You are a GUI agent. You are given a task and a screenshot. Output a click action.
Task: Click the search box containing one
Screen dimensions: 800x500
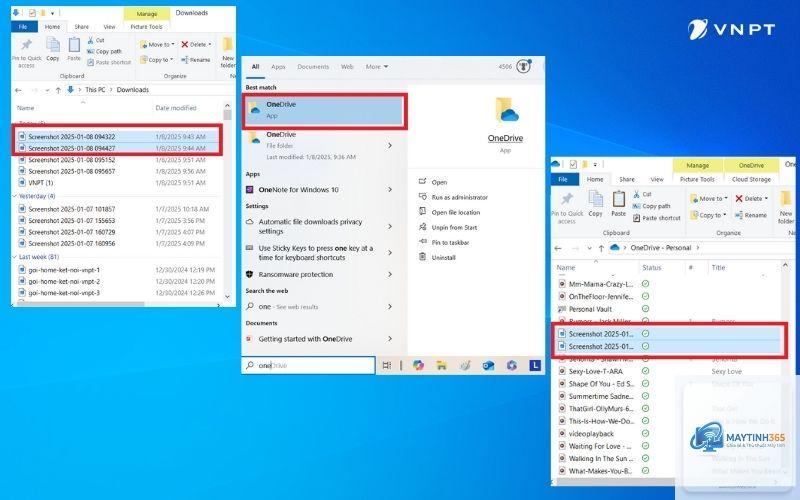(308, 365)
